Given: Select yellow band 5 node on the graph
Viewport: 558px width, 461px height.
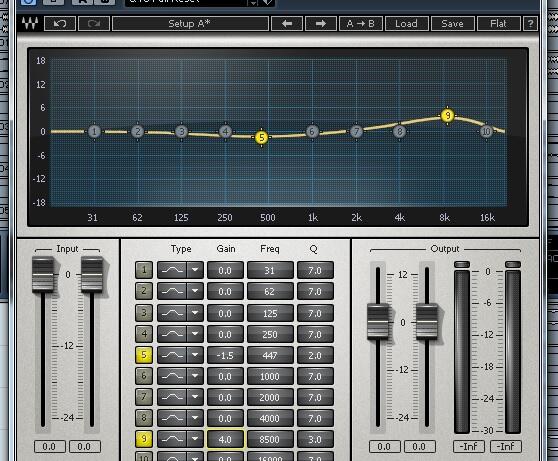Looking at the screenshot, I should pos(262,137).
